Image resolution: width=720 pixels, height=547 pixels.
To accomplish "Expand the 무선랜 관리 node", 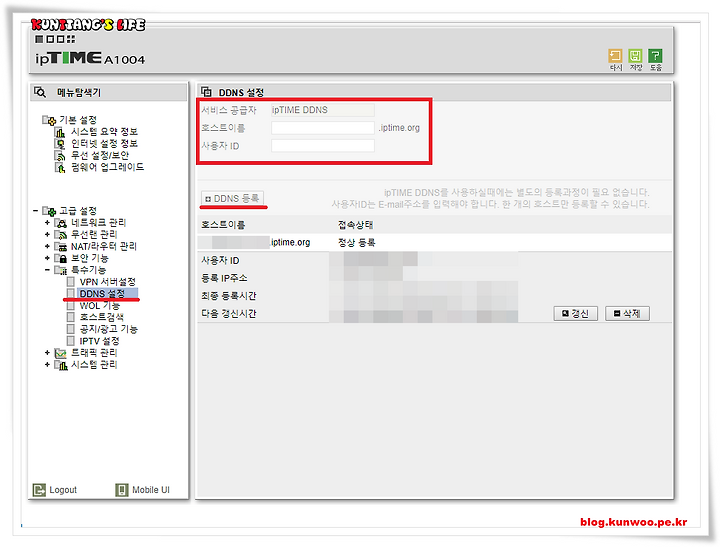I will (47, 235).
